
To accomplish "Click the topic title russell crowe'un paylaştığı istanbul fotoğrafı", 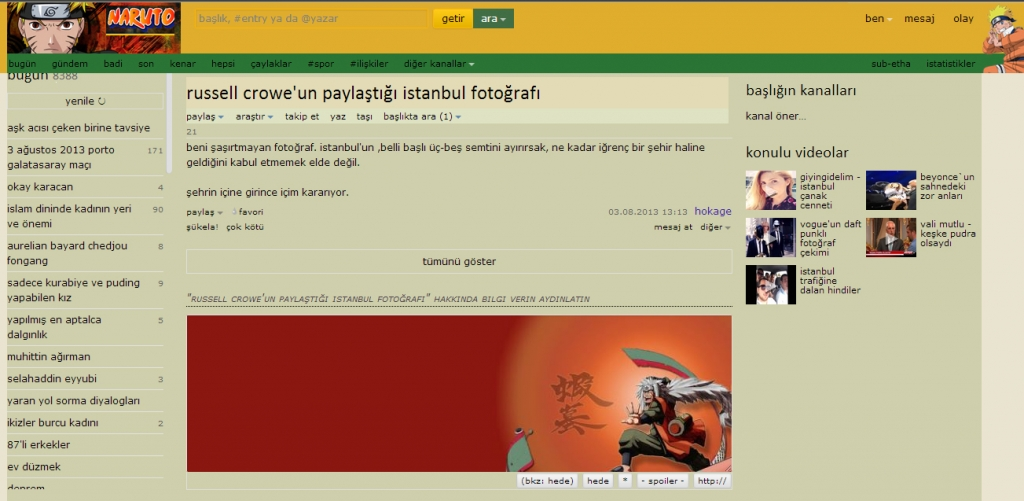I will point(363,93).
